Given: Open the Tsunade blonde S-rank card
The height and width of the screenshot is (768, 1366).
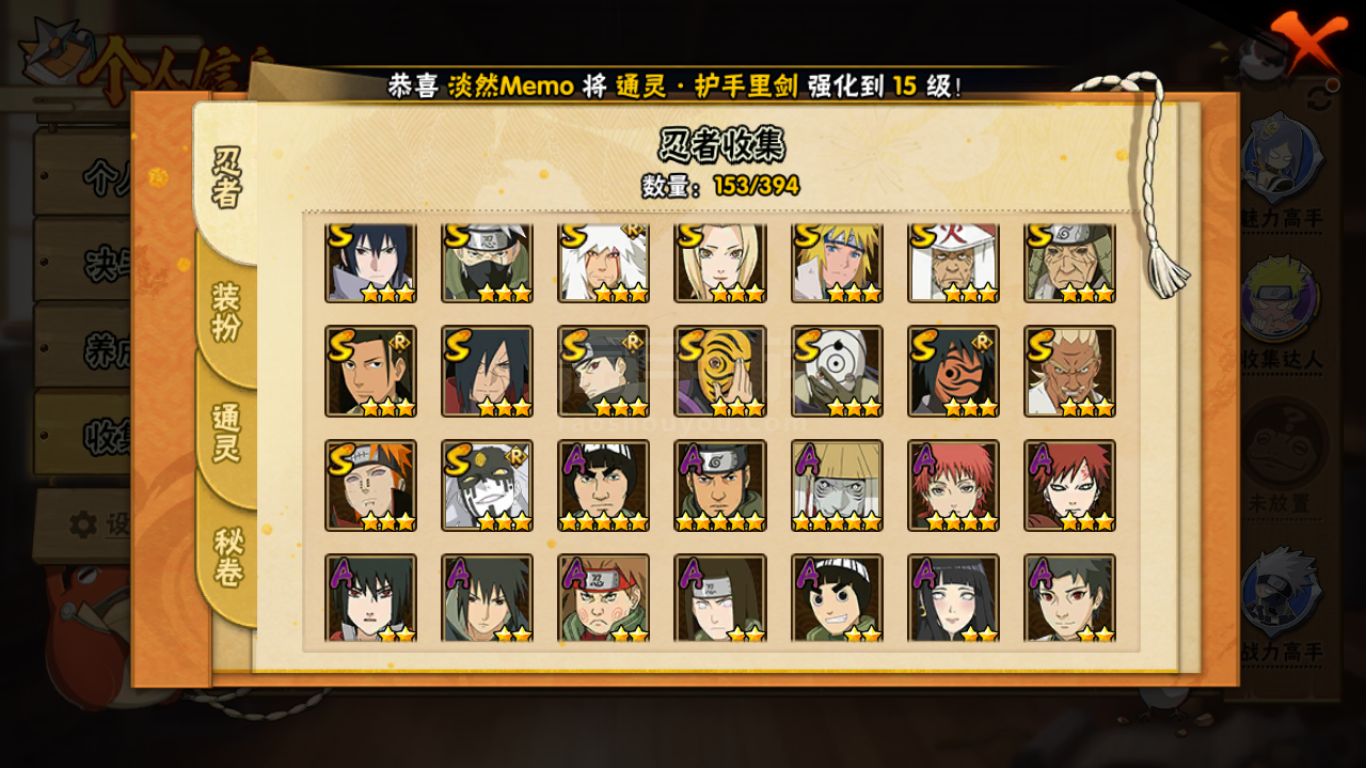Looking at the screenshot, I should point(720,263).
